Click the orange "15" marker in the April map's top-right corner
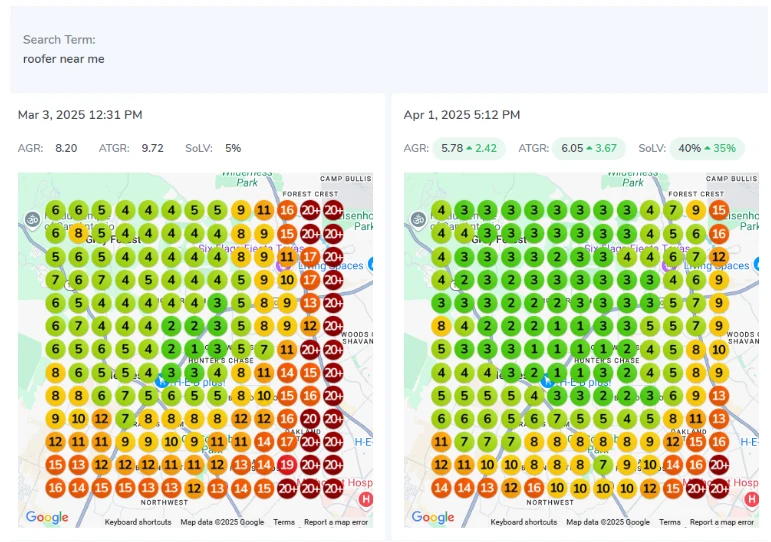 click(x=718, y=211)
